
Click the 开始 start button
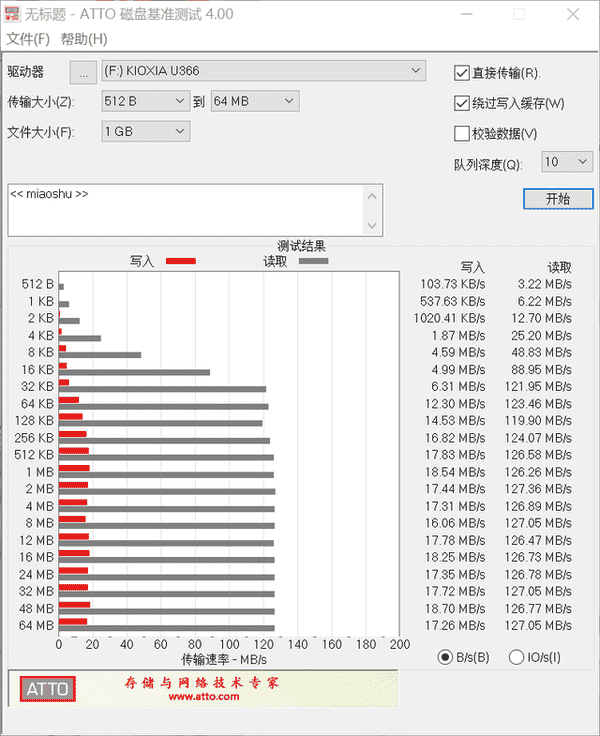pyautogui.click(x=558, y=199)
